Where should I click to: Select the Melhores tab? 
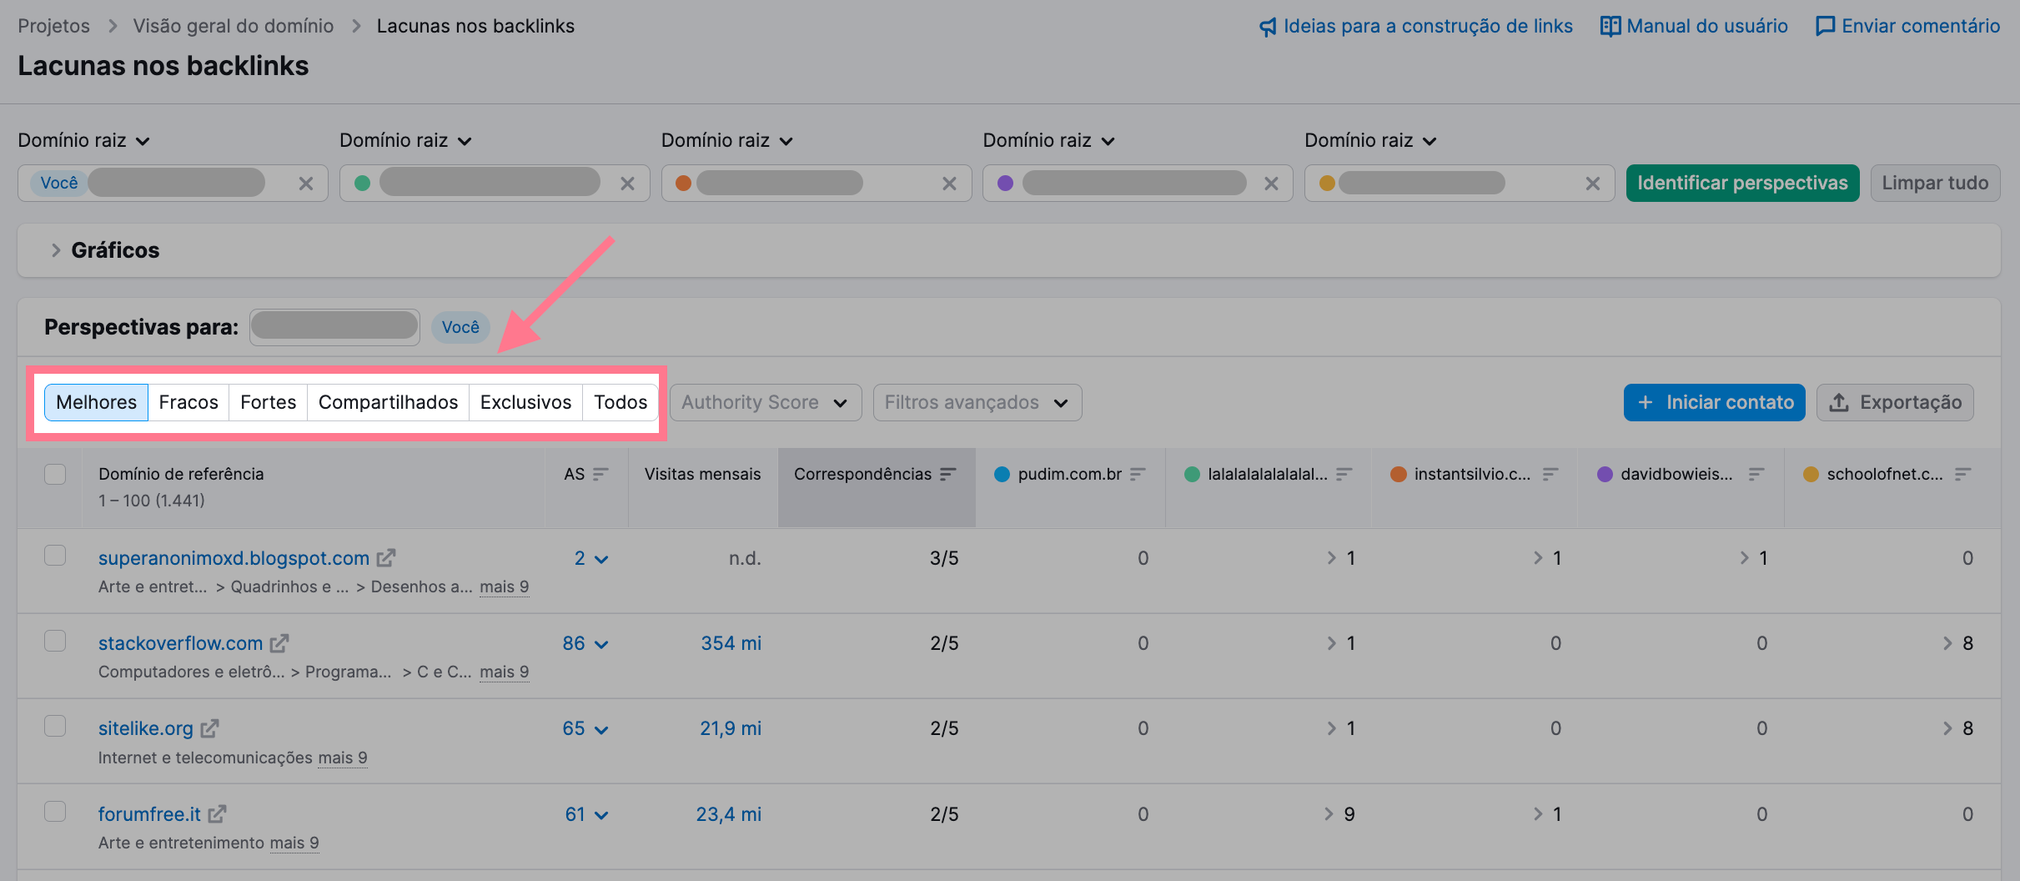[x=96, y=402]
